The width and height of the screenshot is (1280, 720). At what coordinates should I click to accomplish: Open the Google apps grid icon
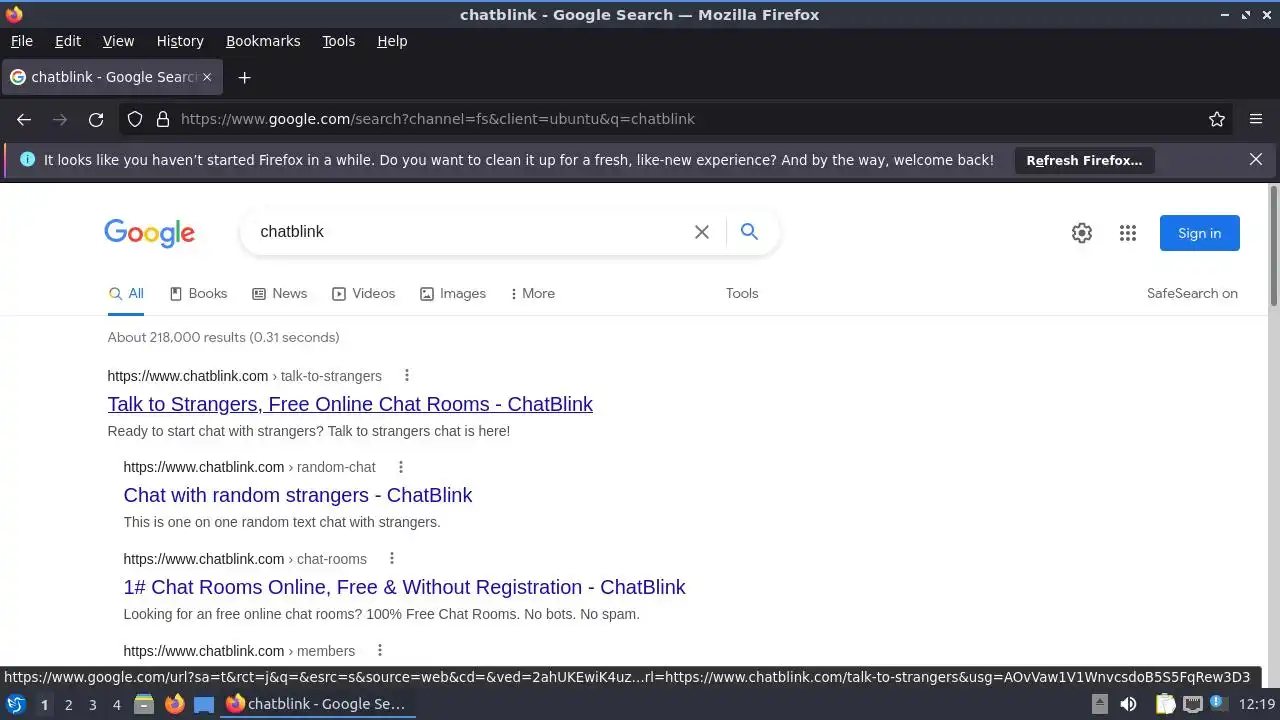coord(1128,233)
